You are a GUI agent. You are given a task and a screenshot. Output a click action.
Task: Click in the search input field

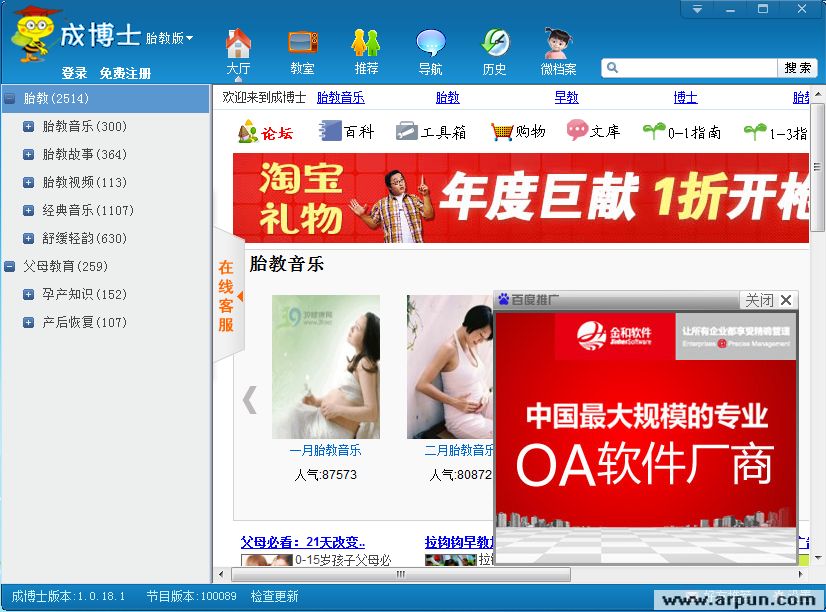pyautogui.click(x=697, y=68)
